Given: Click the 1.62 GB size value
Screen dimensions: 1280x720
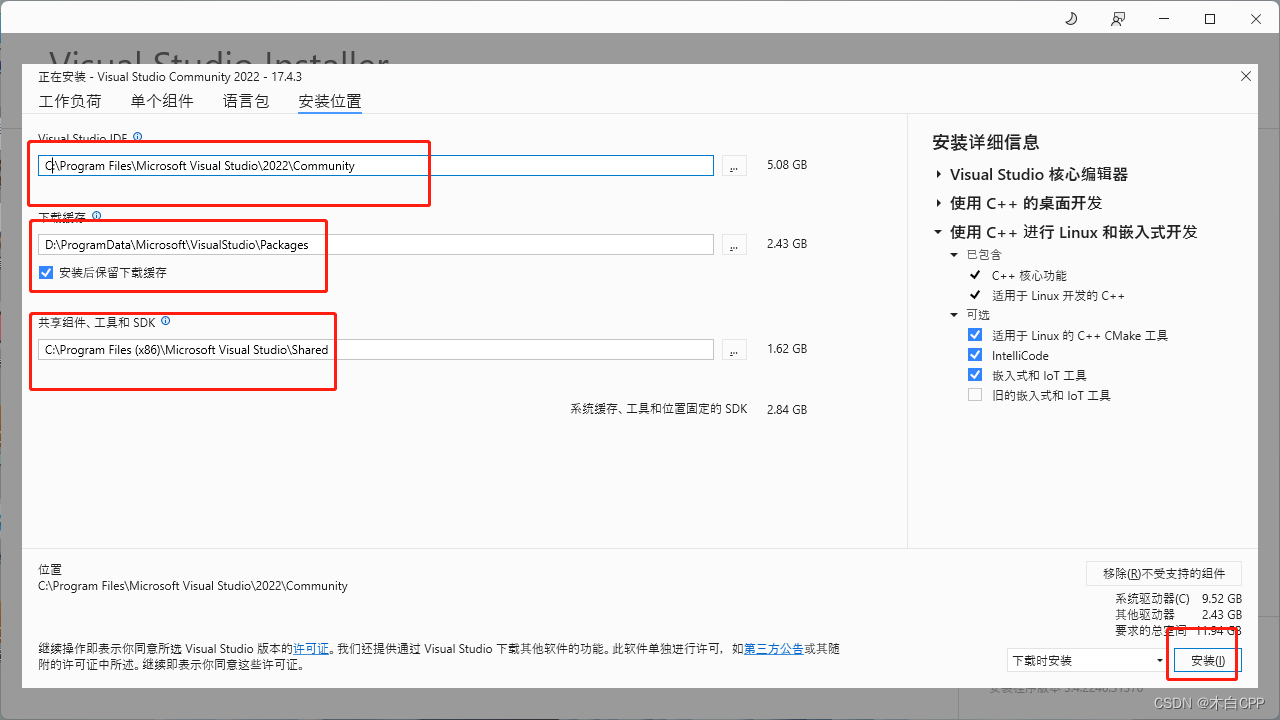Looking at the screenshot, I should coord(786,349).
